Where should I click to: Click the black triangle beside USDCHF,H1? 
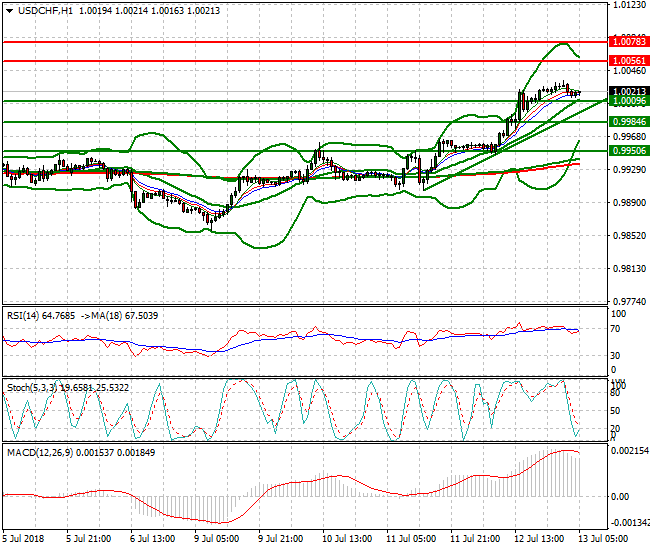(9, 11)
